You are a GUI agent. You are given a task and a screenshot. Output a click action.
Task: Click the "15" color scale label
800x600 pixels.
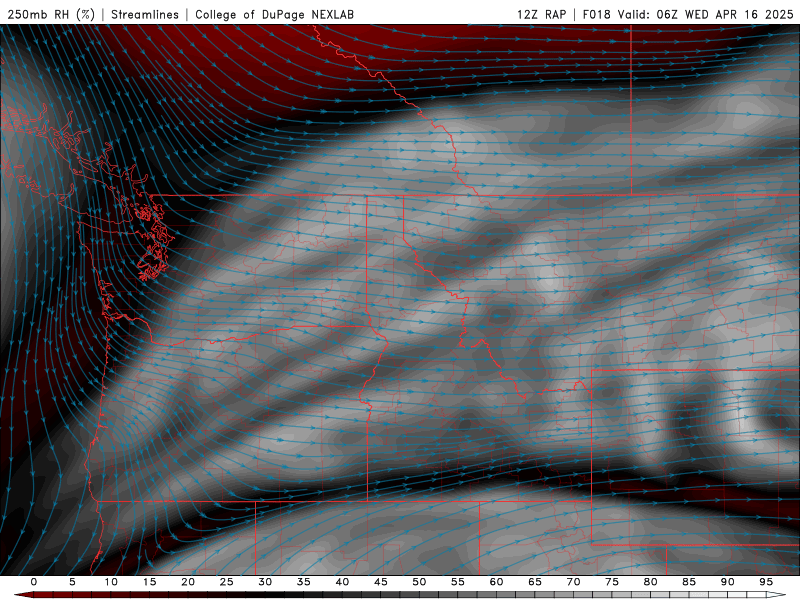click(149, 582)
